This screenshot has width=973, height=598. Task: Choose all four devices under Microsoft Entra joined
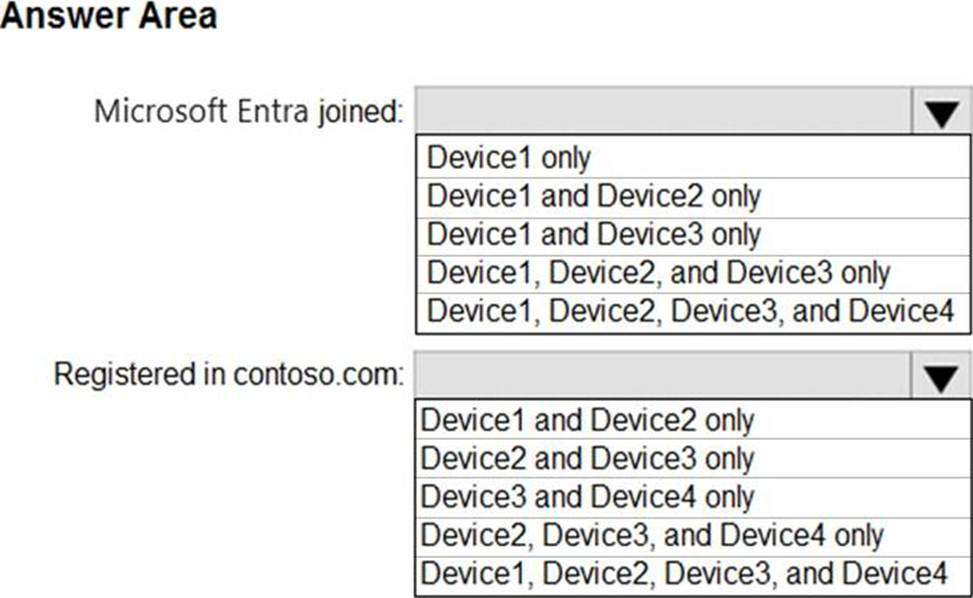[690, 311]
